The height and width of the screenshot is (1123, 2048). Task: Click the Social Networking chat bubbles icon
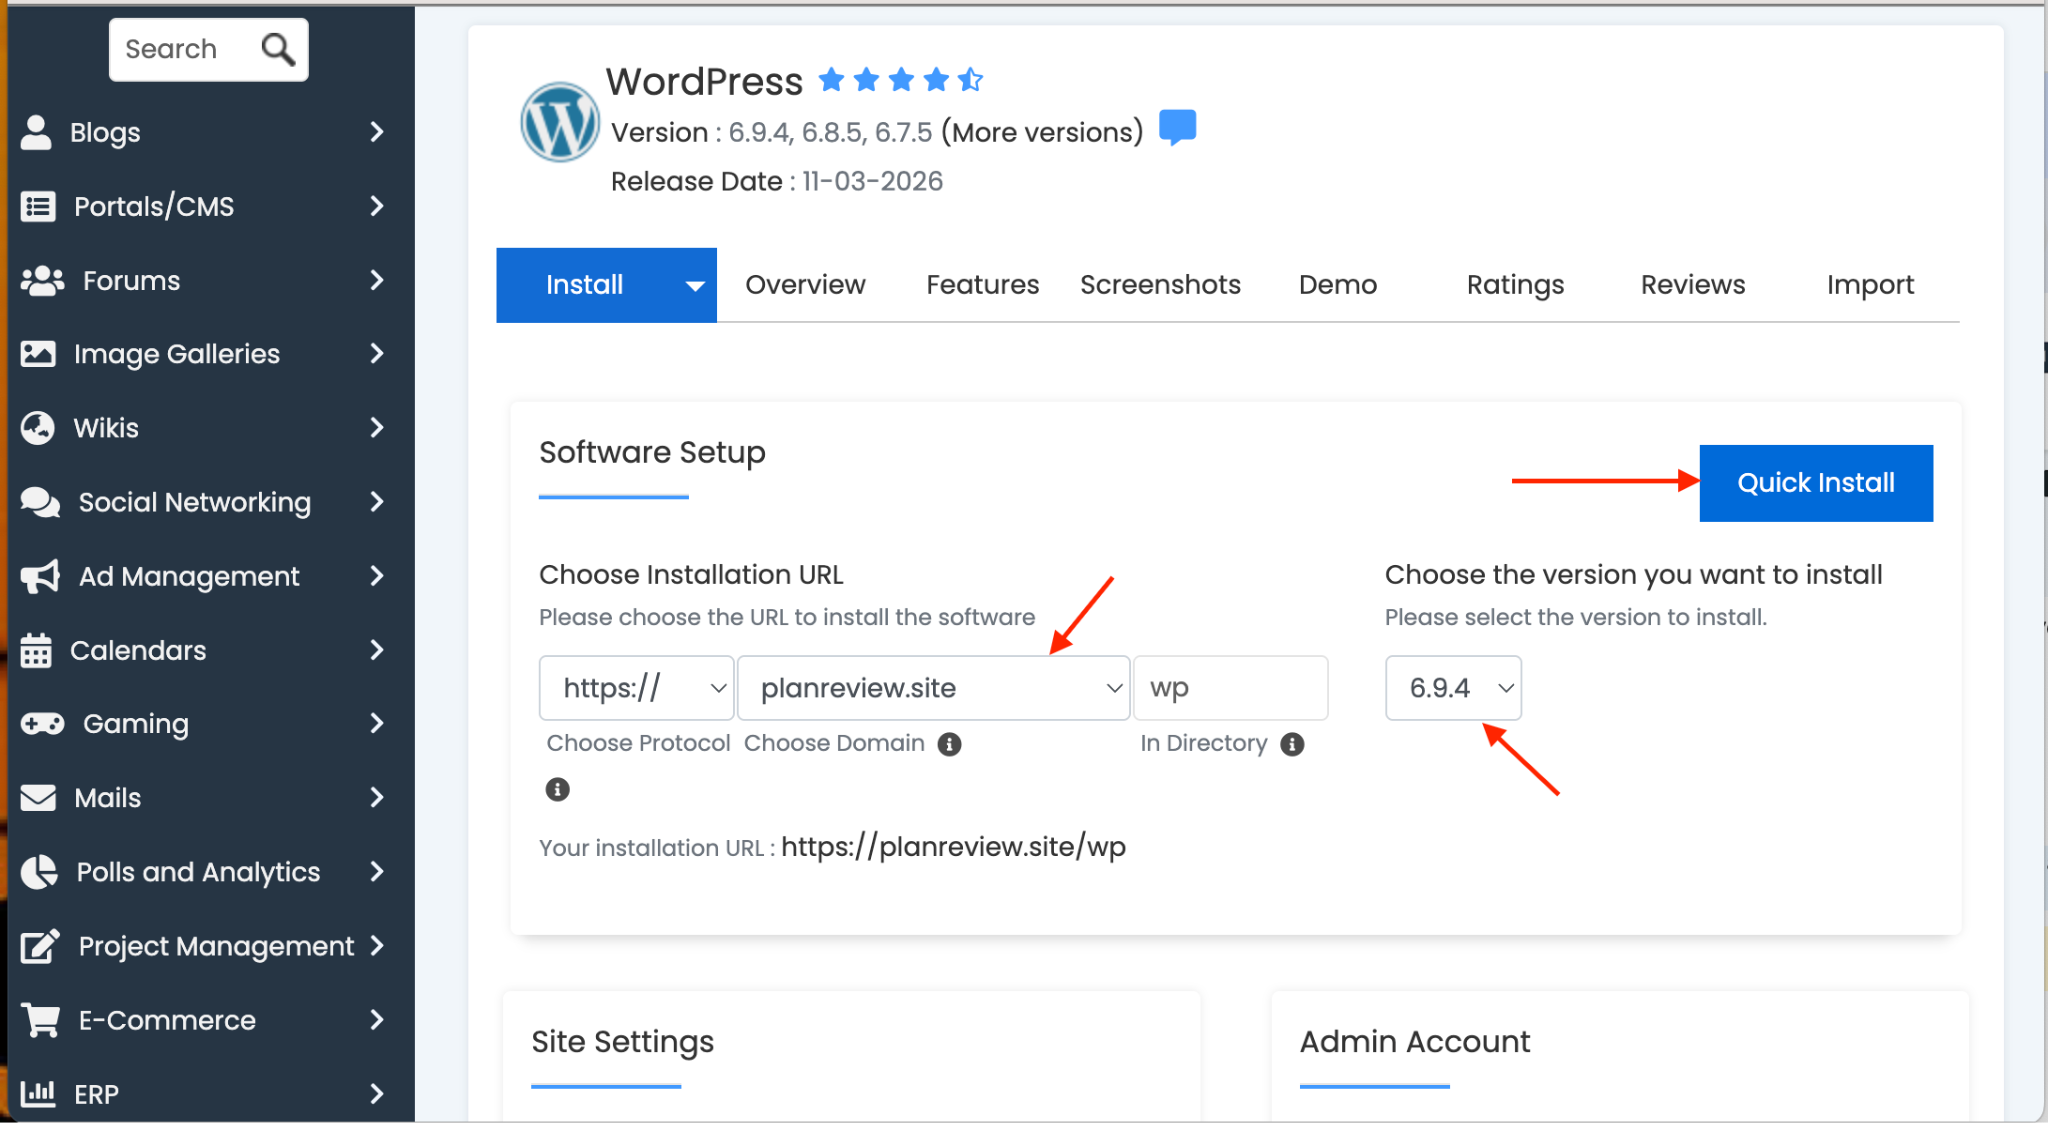[x=41, y=502]
